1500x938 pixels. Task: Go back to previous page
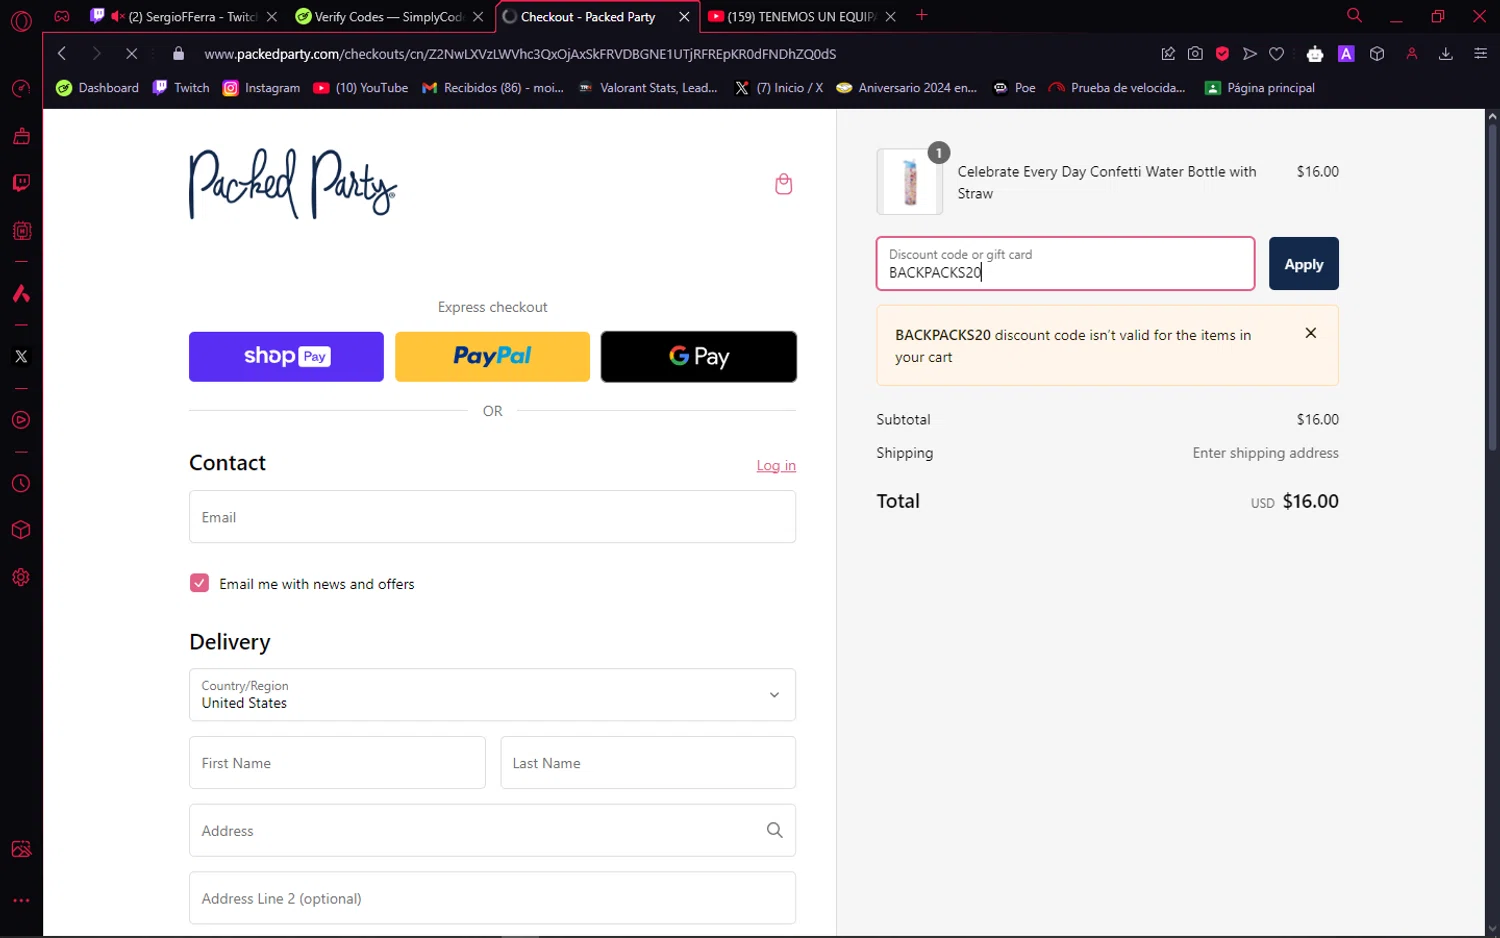pos(62,54)
